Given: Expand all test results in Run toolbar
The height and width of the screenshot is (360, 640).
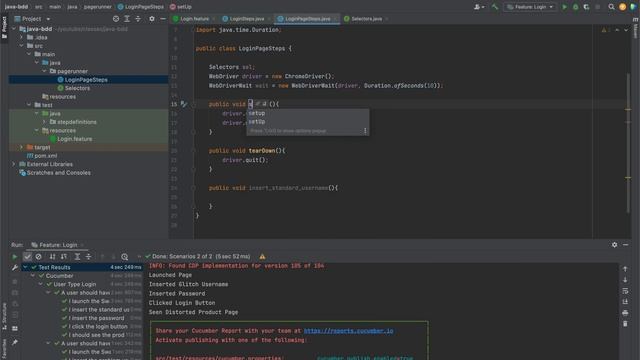Looking at the screenshot, I should point(77,257).
